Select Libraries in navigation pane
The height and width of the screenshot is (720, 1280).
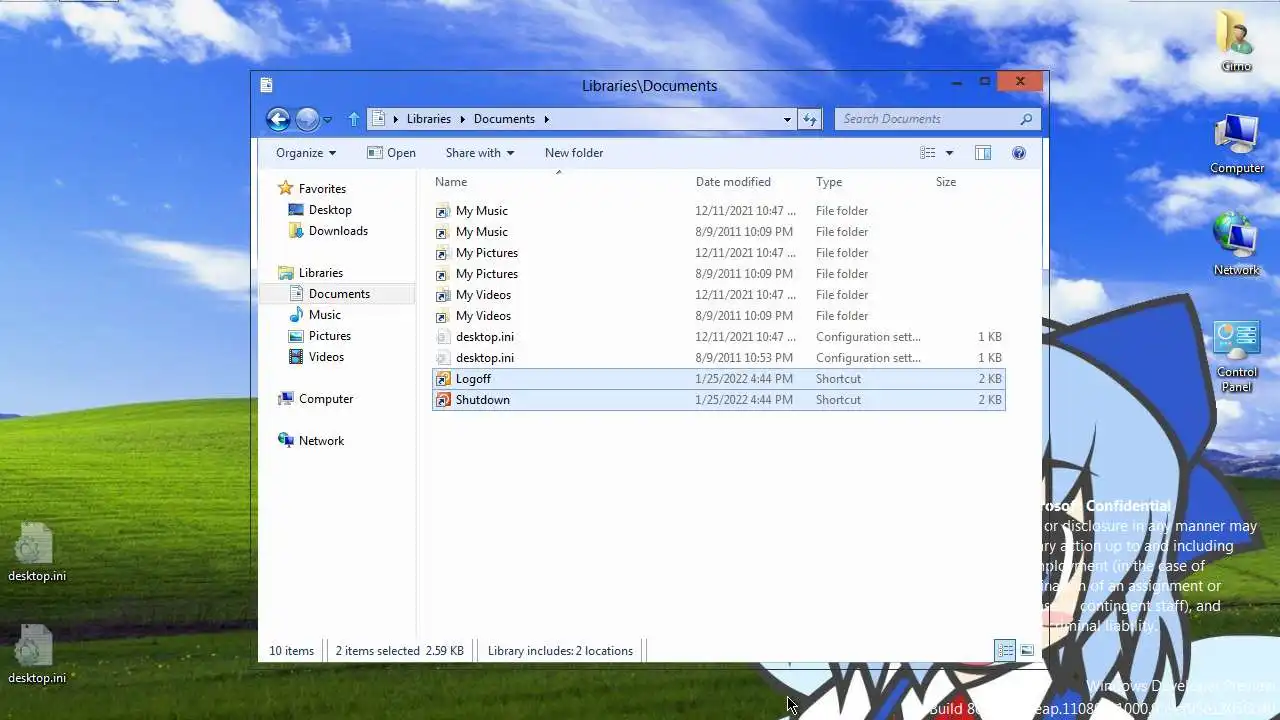311,273
